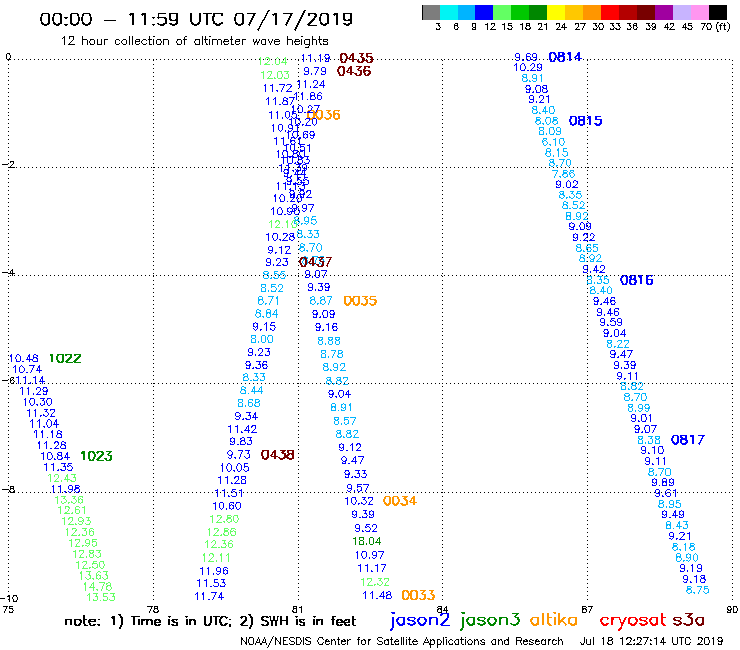
Task: Click the subtitle '12 hour collection of altimeter wave heights'
Action: tap(194, 41)
